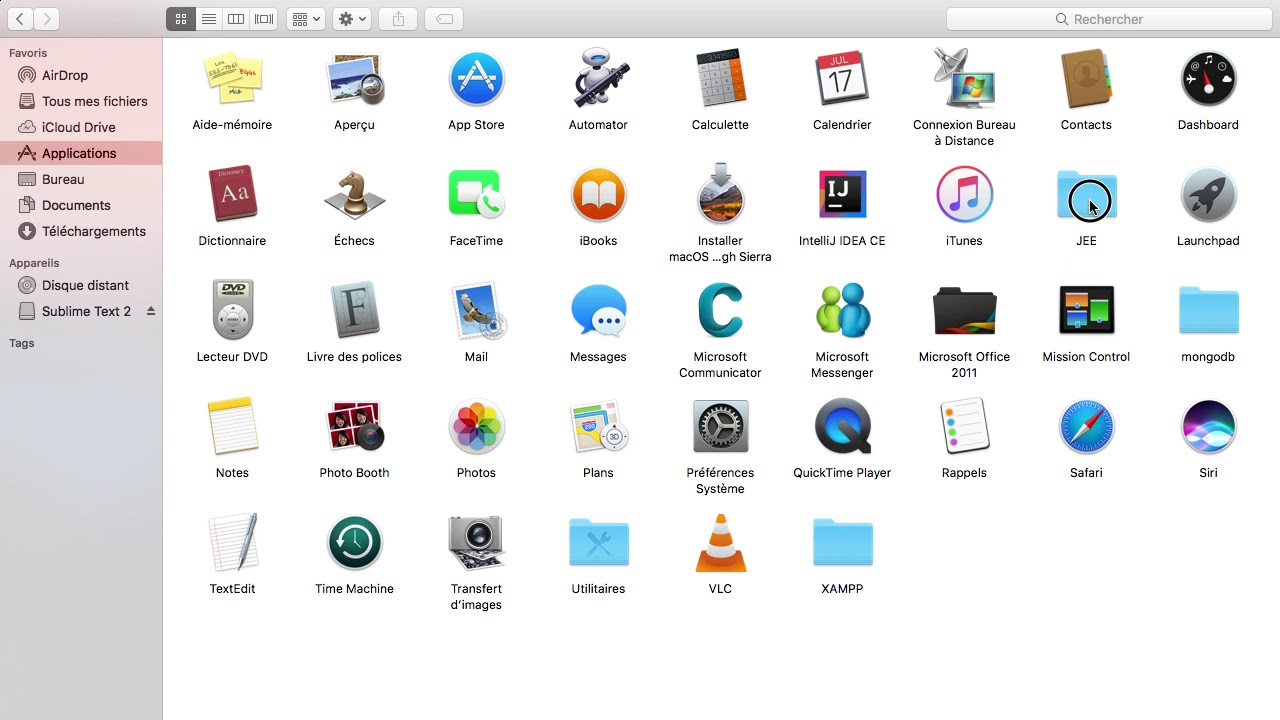Click the Mission Control icon

click(x=1086, y=311)
